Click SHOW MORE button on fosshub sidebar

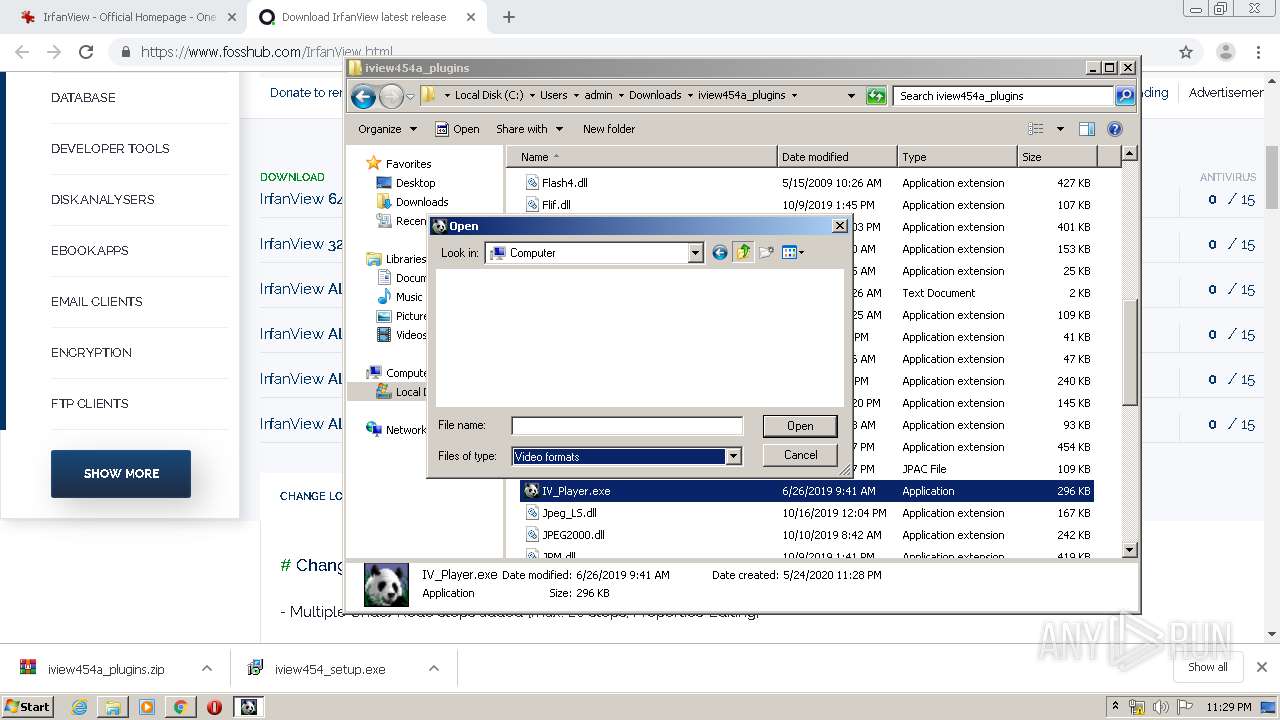pos(121,474)
